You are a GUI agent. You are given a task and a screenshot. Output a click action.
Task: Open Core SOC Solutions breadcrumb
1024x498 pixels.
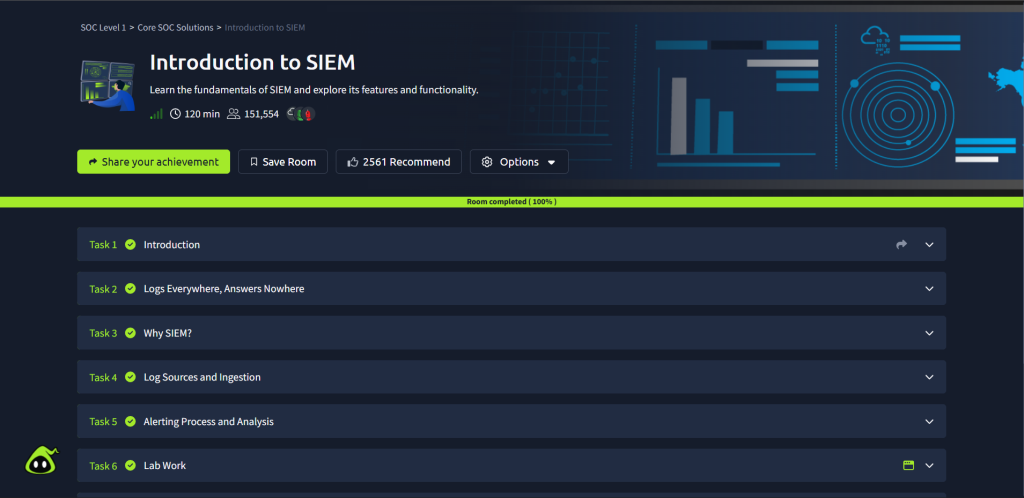[x=175, y=28]
